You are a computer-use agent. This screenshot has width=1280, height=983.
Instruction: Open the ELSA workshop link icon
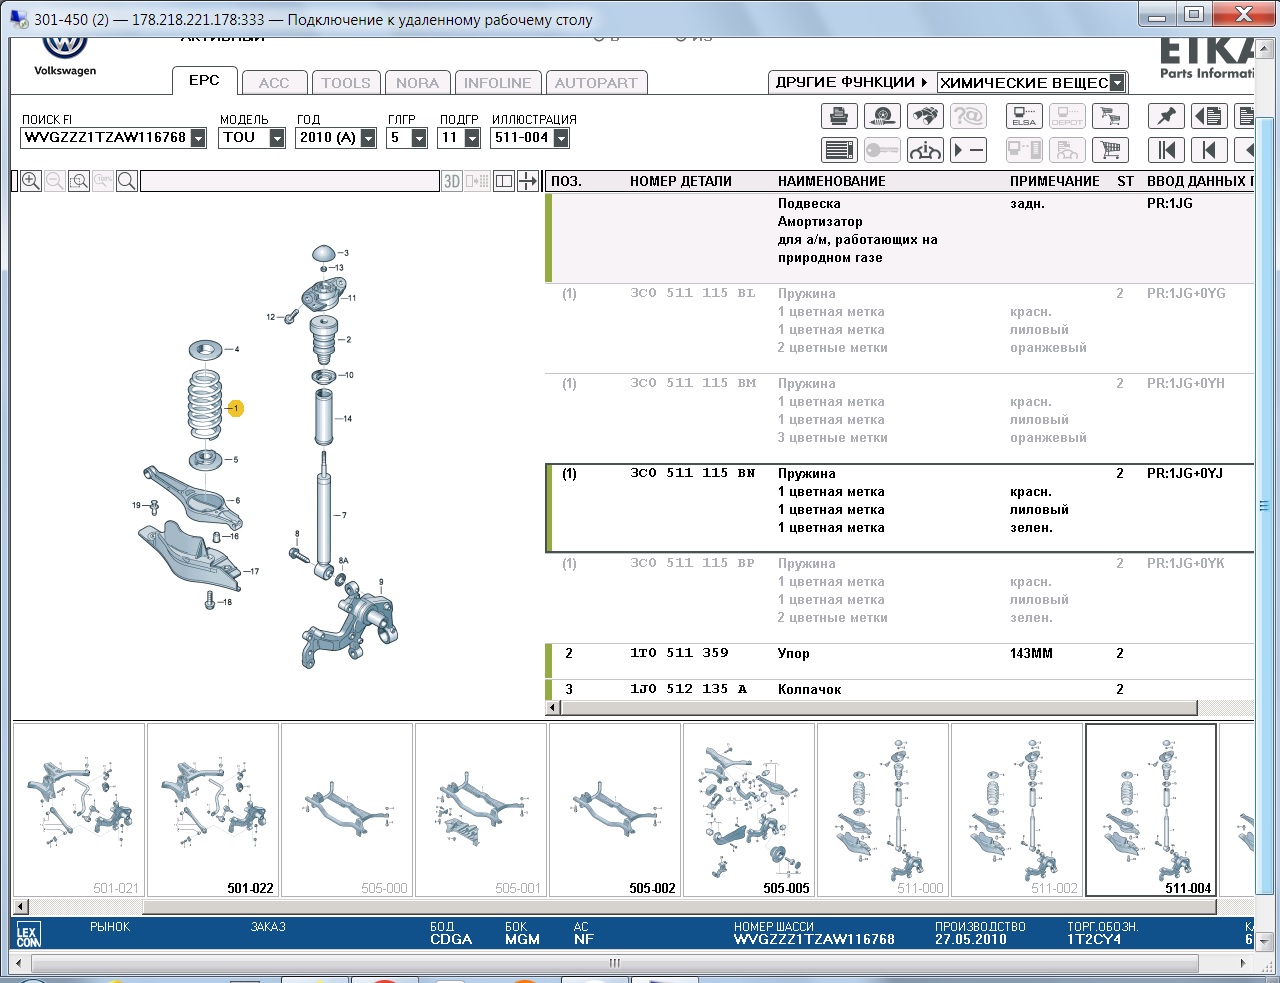pos(1024,116)
